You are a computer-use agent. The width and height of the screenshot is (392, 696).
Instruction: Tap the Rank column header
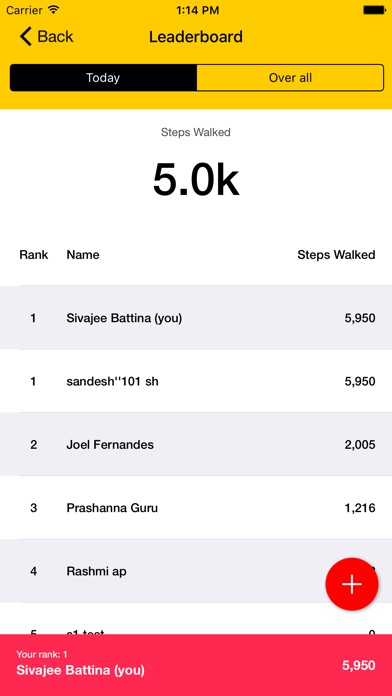tap(34, 255)
